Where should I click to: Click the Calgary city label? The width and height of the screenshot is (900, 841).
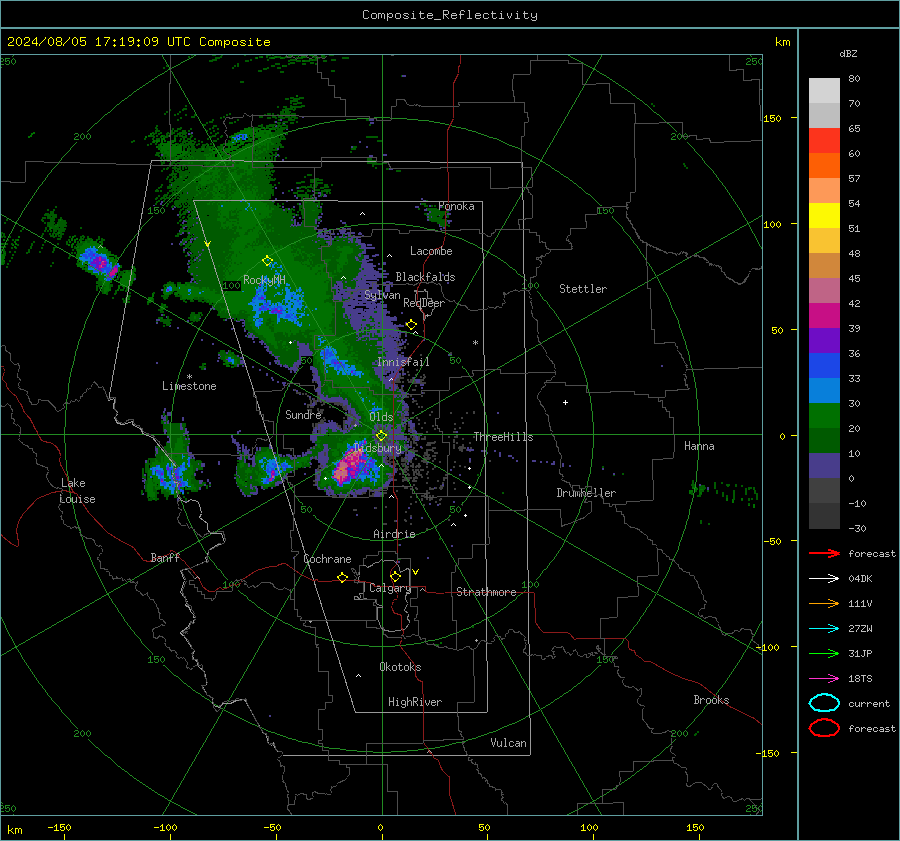(390, 588)
